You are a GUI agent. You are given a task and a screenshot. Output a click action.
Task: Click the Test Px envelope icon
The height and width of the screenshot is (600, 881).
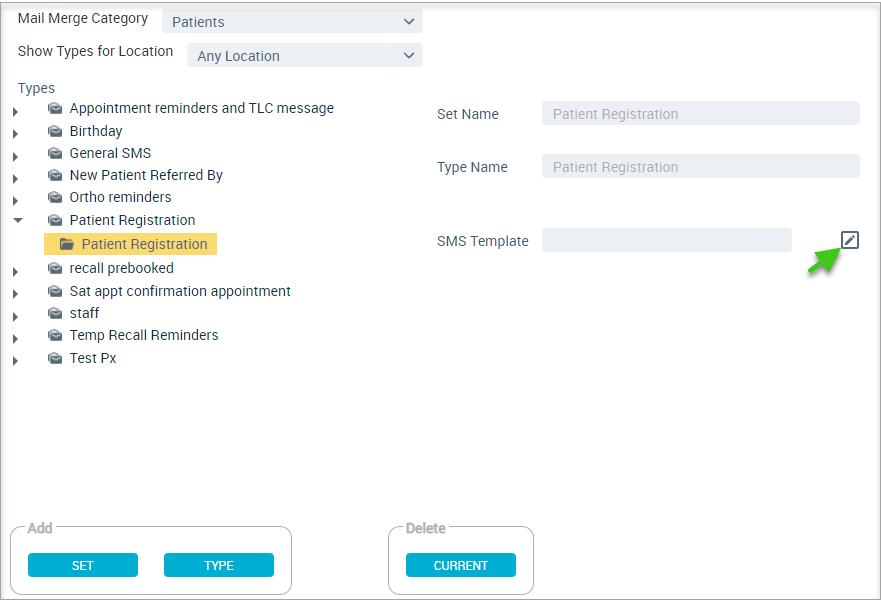click(55, 358)
